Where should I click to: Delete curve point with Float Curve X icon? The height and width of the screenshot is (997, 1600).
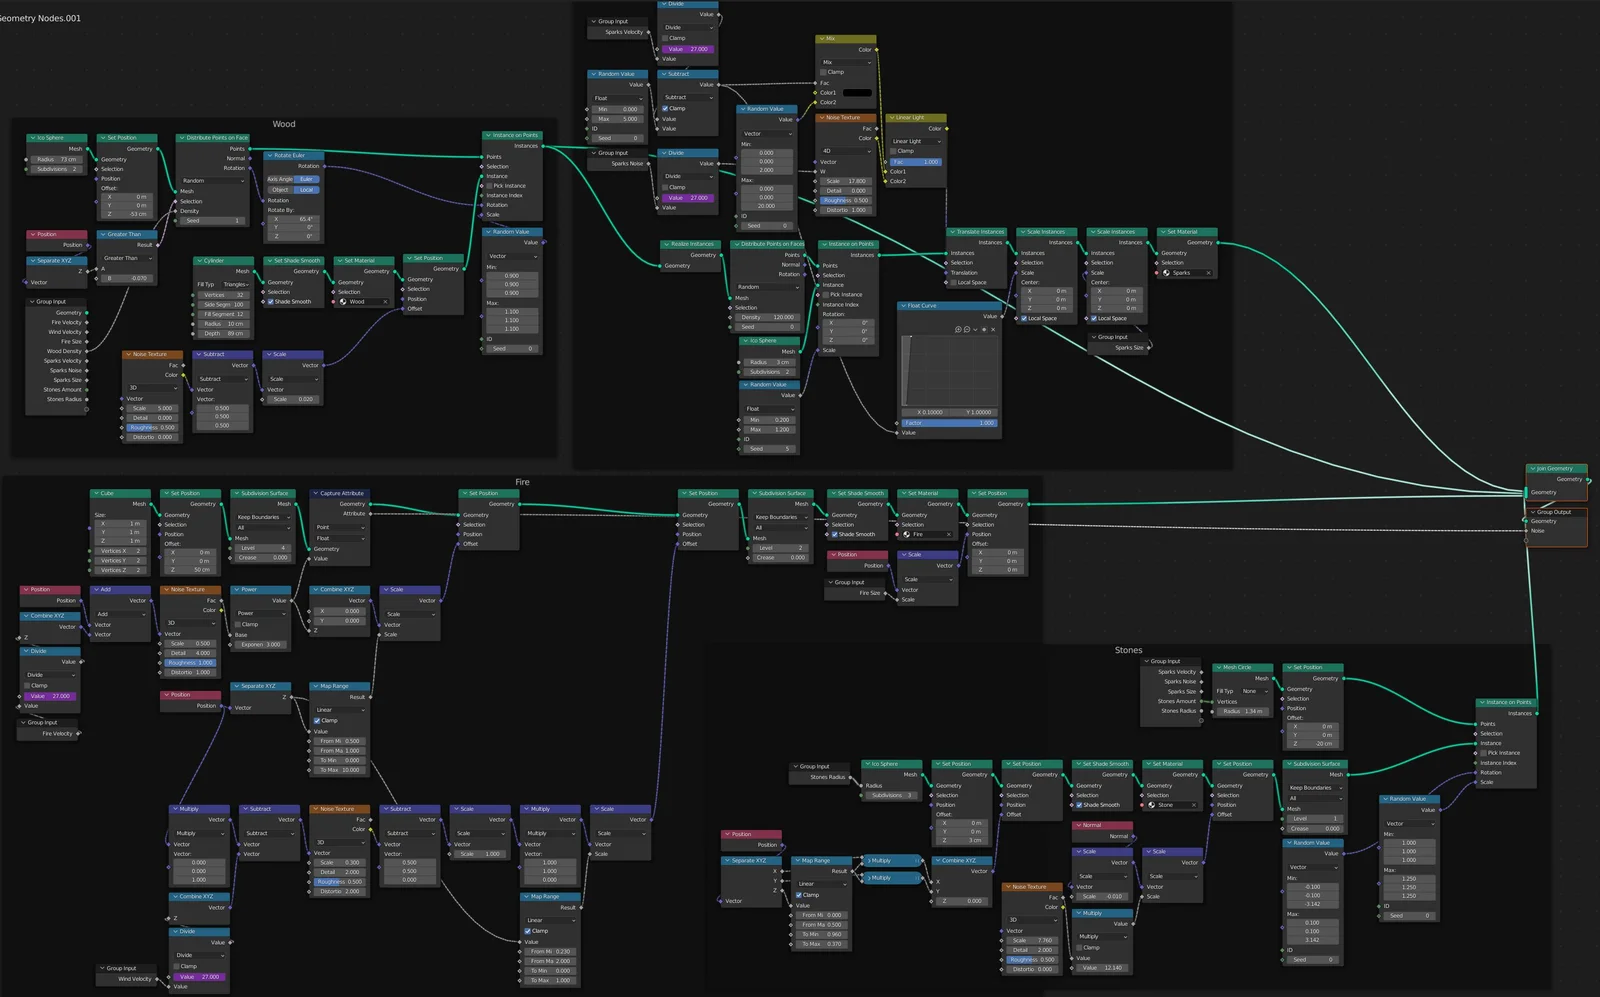coord(993,329)
